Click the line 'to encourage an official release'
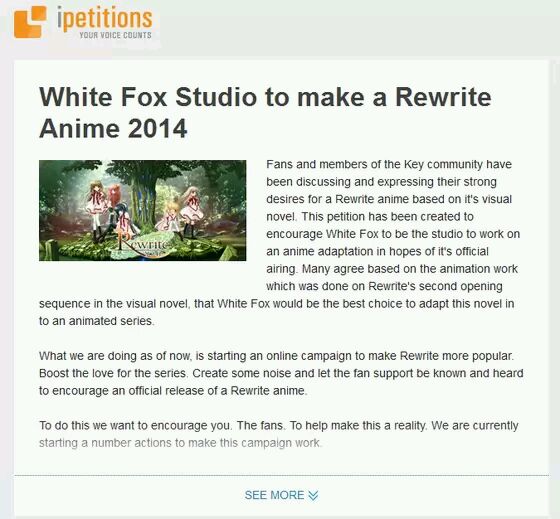This screenshot has height=519, width=560. tap(173, 390)
